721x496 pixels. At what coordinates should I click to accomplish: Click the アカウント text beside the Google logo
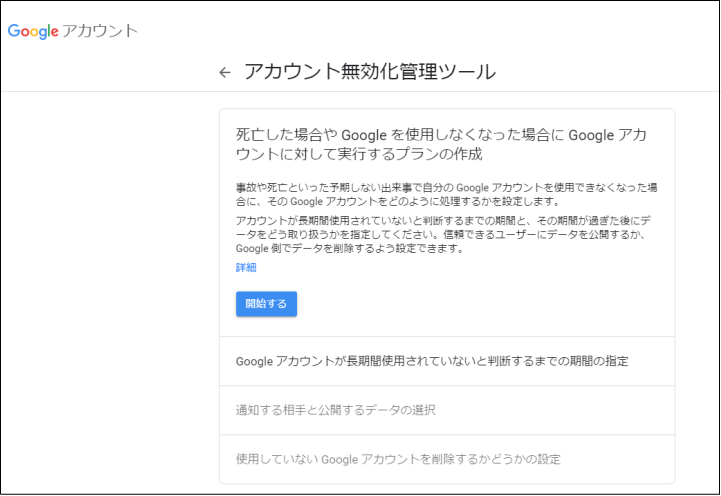pos(99,31)
